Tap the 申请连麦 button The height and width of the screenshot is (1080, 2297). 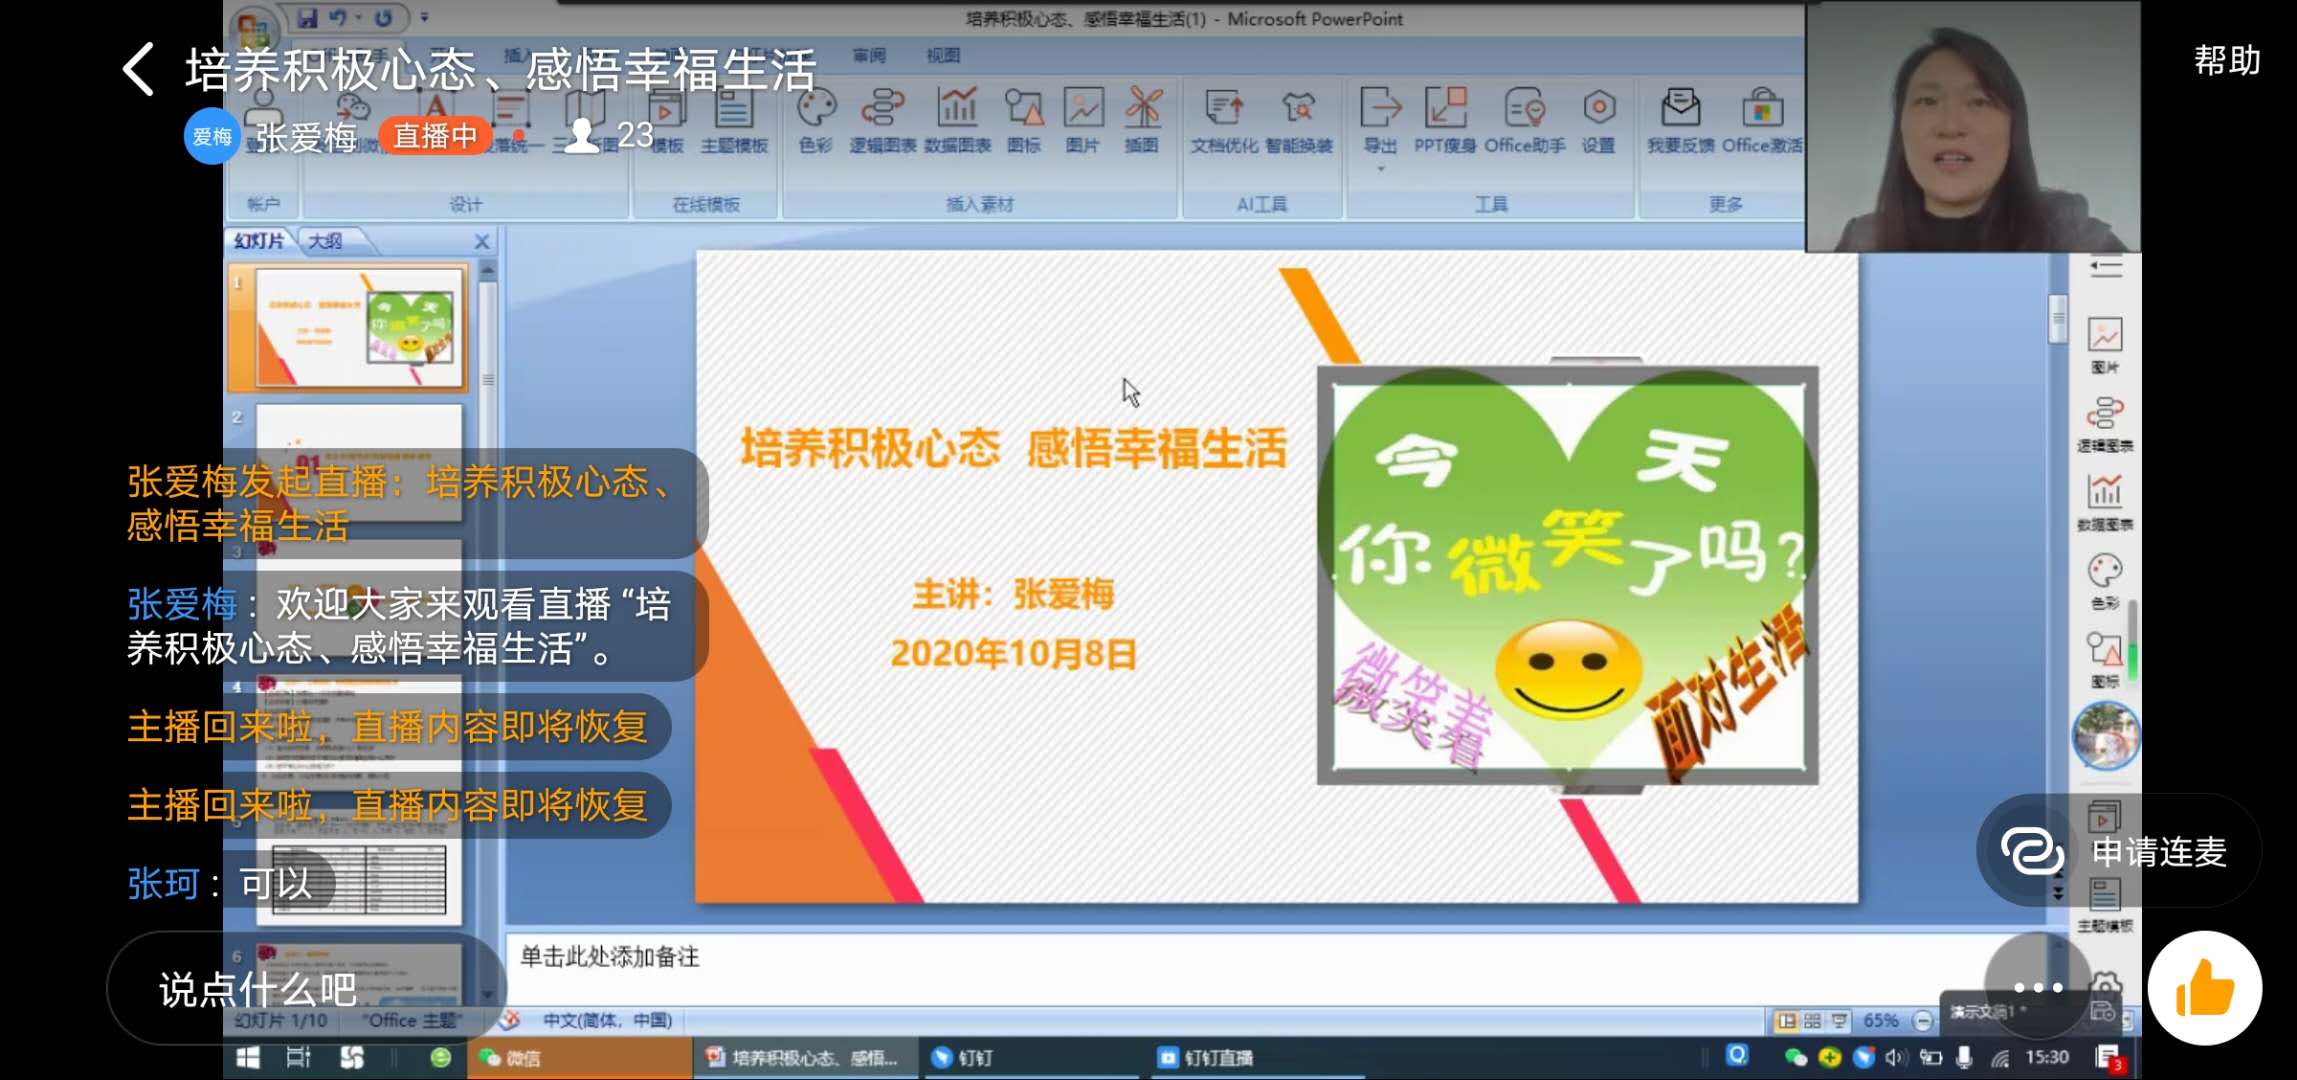click(x=2117, y=851)
